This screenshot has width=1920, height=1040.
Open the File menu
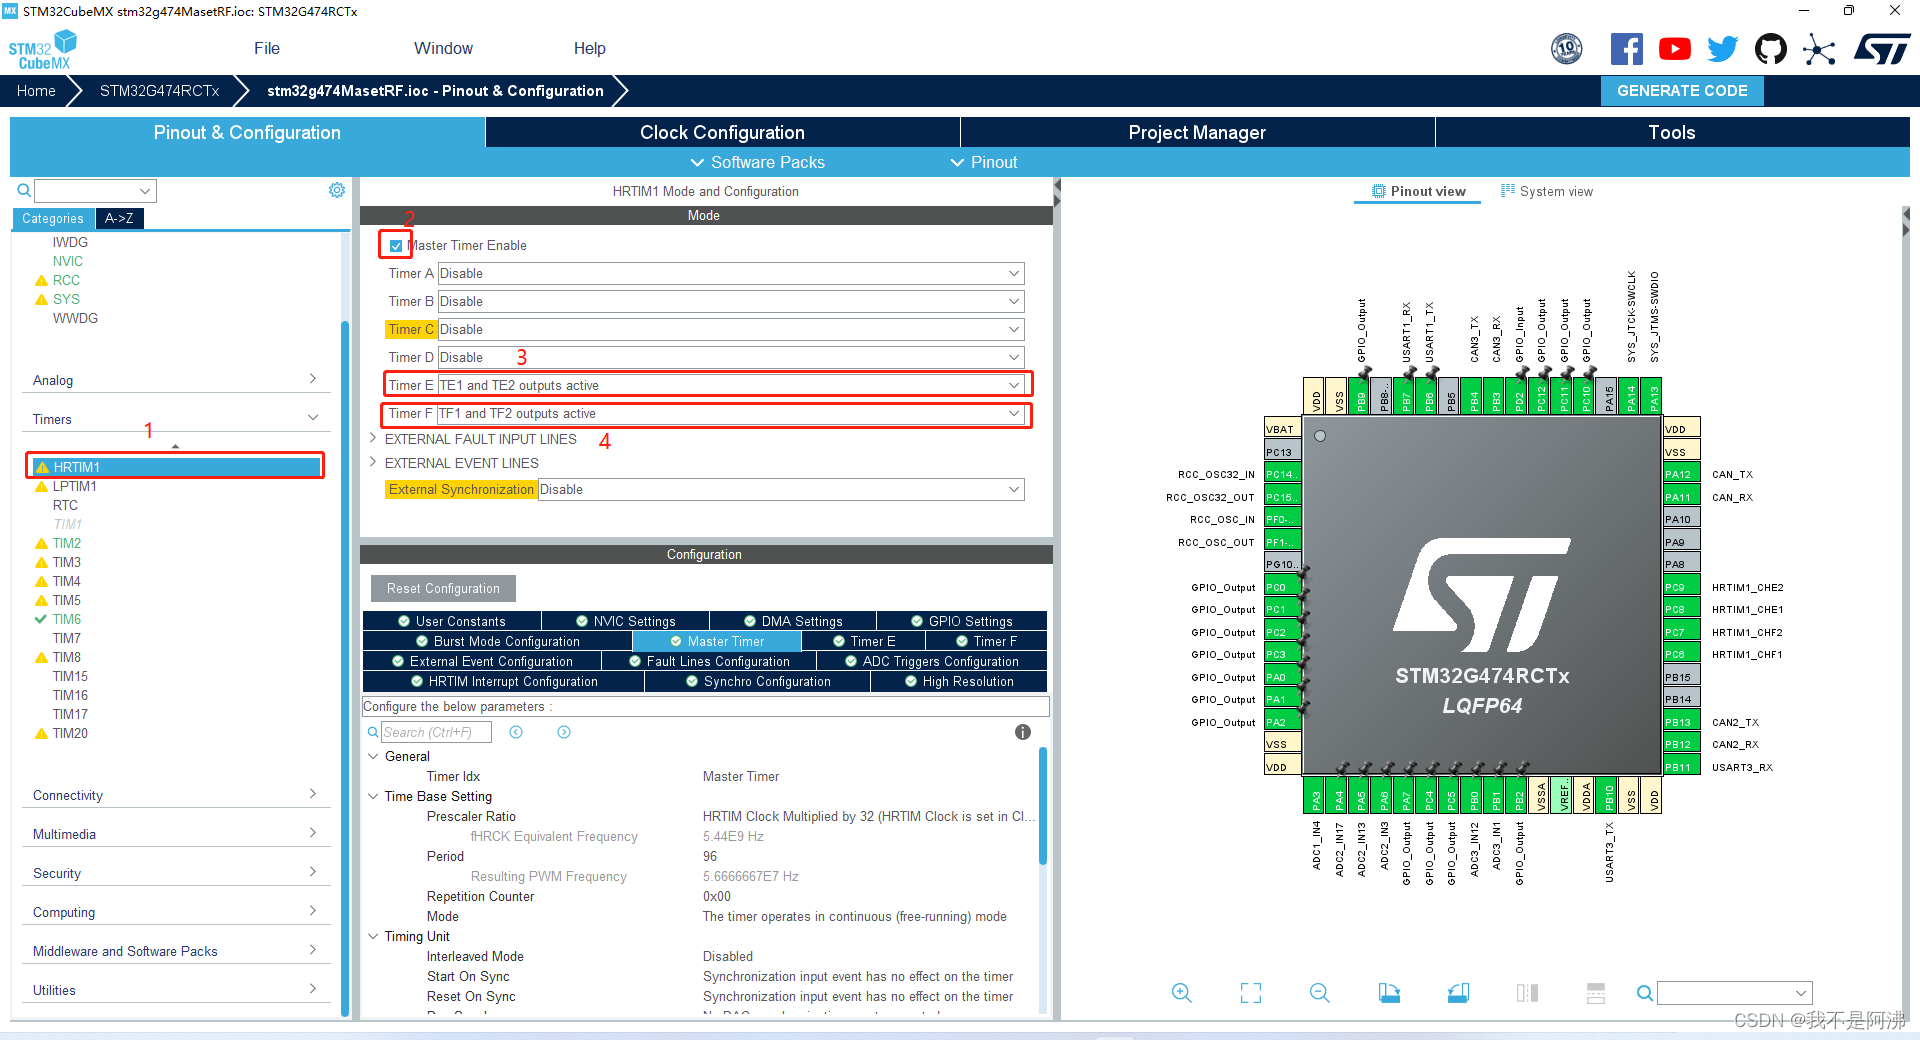point(267,49)
